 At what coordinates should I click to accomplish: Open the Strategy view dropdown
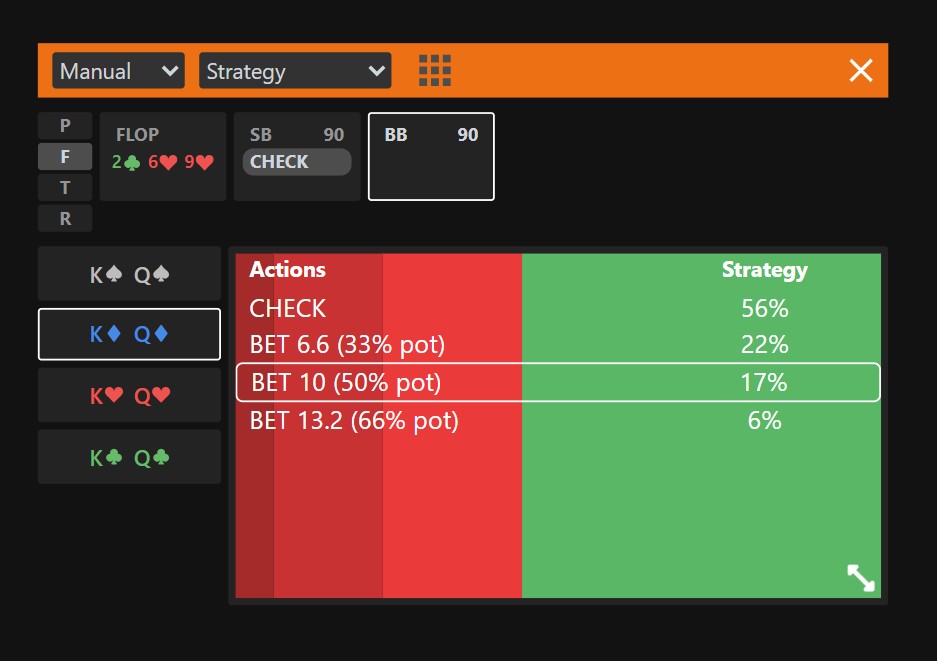pyautogui.click(x=295, y=71)
